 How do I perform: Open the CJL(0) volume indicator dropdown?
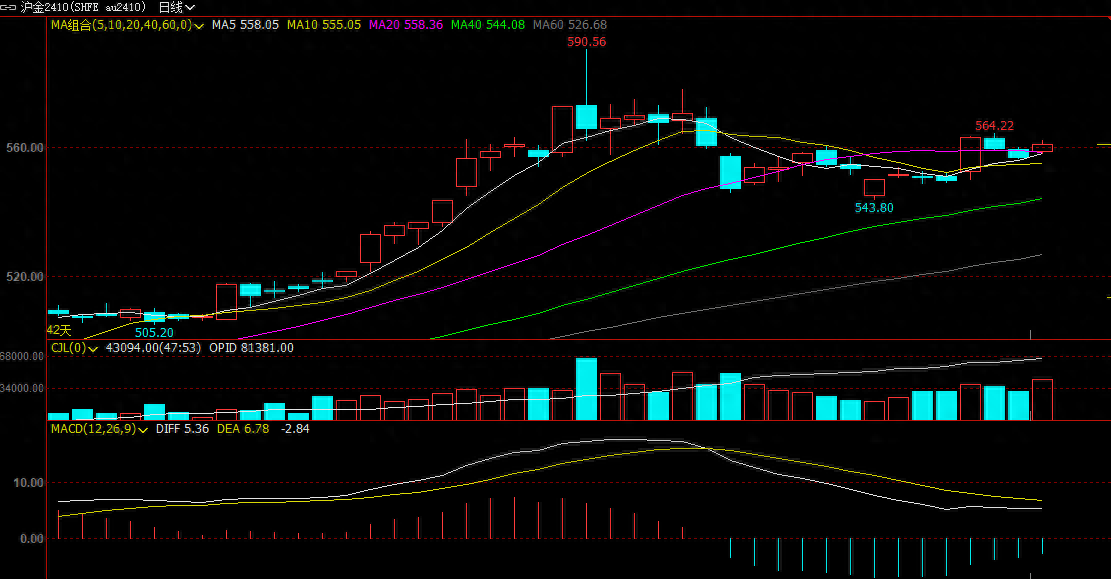click(x=93, y=348)
